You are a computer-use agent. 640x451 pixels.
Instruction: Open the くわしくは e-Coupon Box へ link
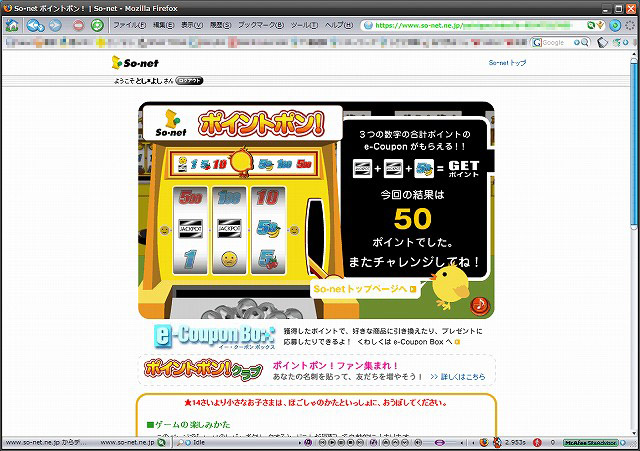[x=409, y=342]
